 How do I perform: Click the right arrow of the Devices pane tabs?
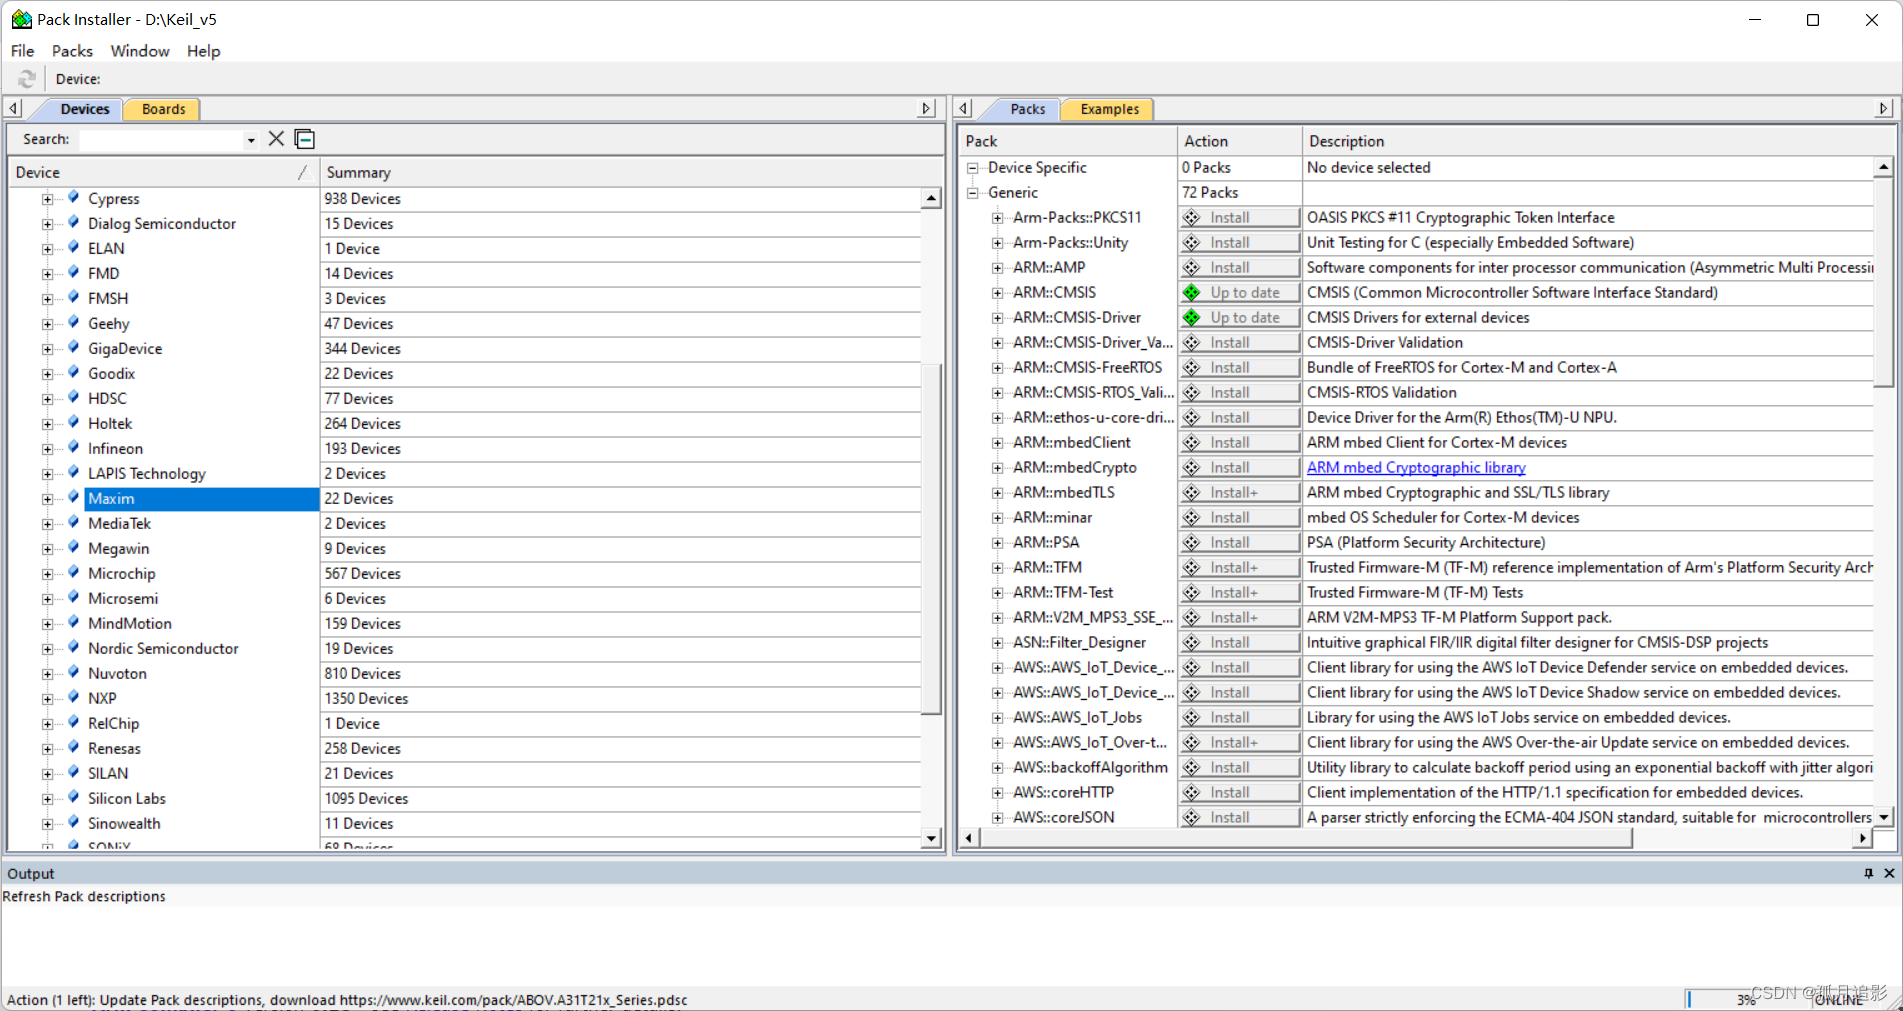[927, 108]
